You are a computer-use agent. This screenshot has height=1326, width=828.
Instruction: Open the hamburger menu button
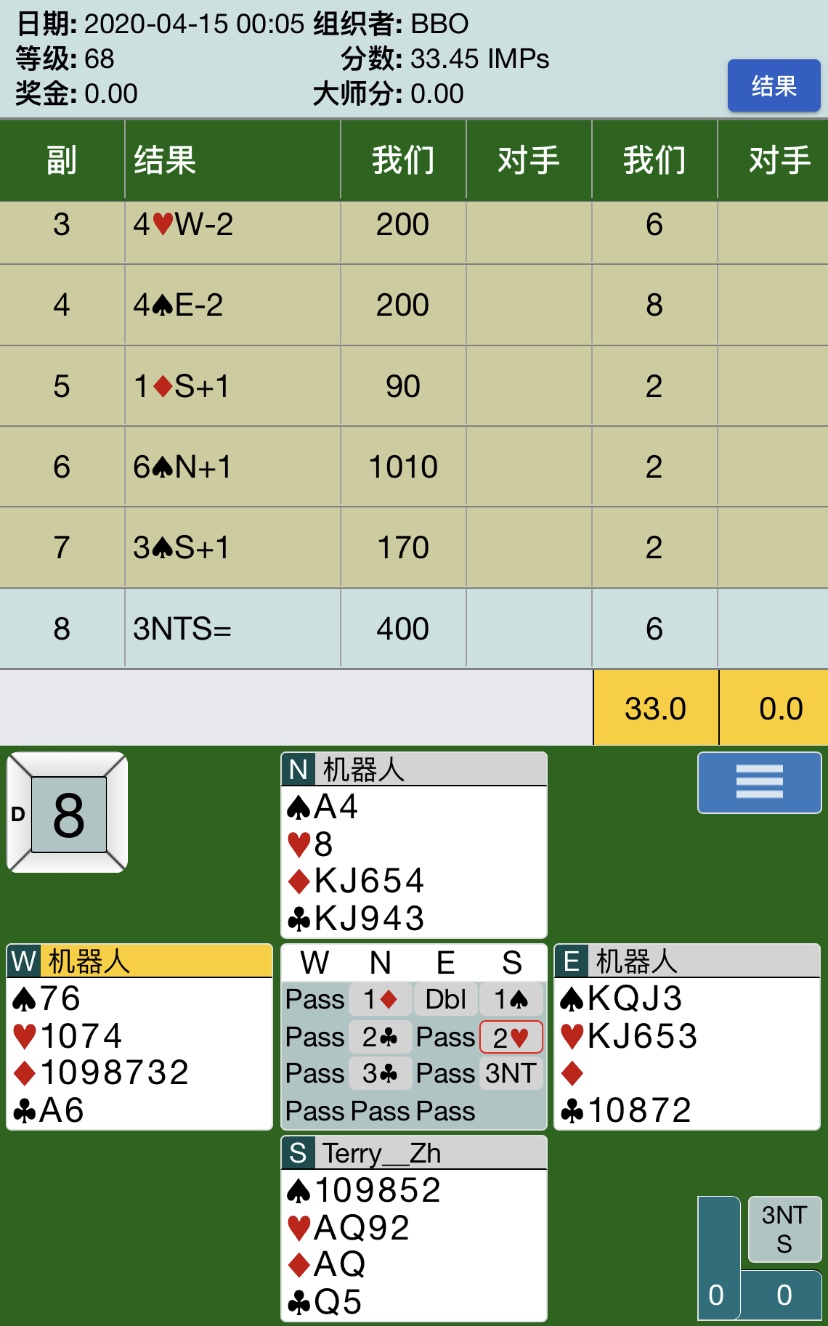click(x=760, y=782)
